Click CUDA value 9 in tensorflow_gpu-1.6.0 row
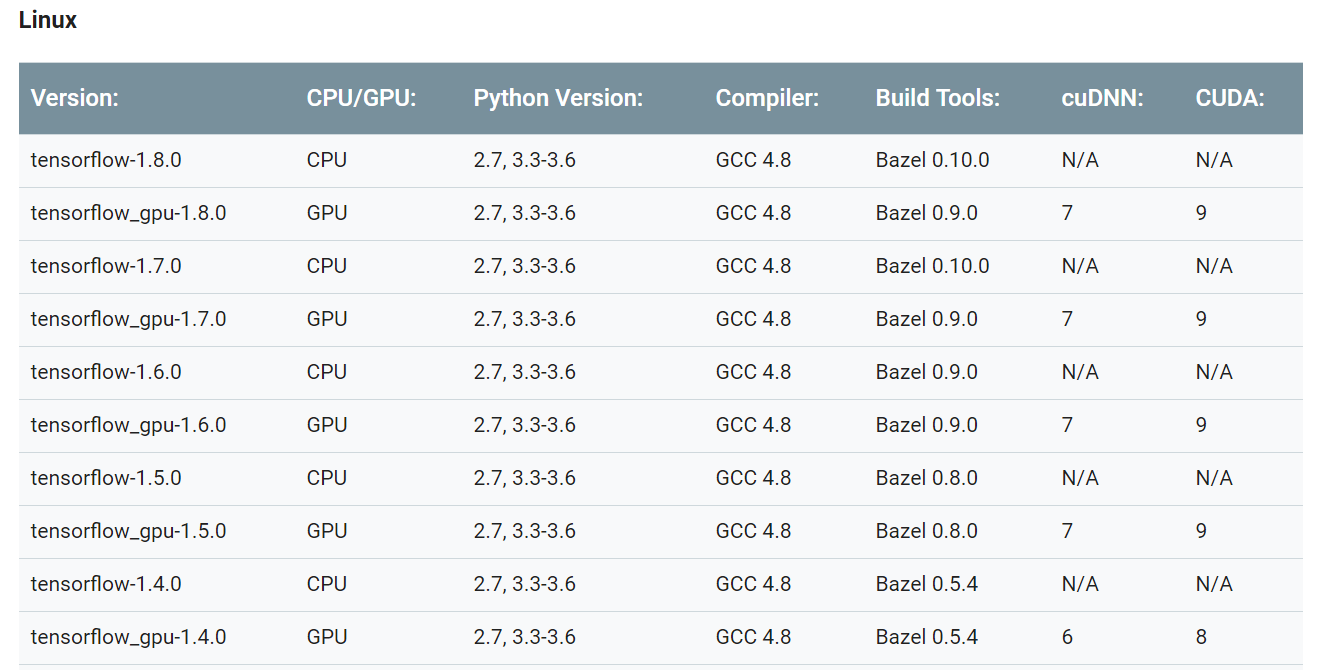This screenshot has height=670, width=1324. pos(1201,425)
